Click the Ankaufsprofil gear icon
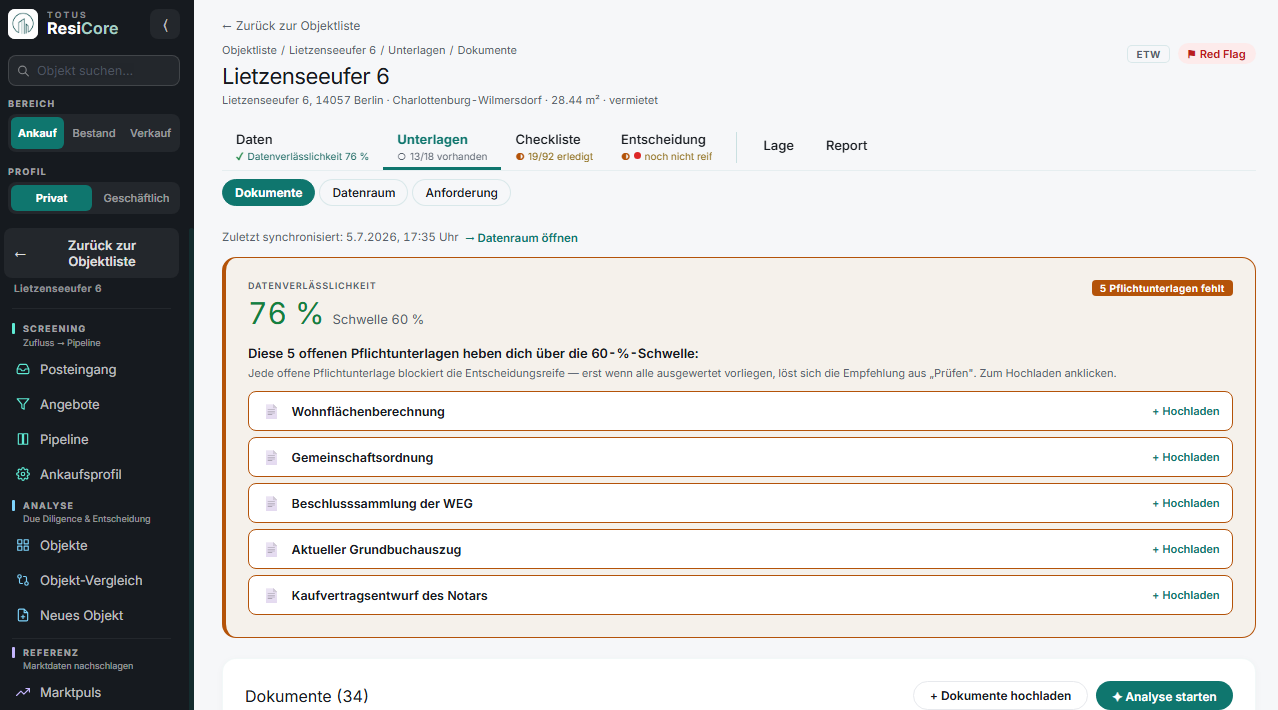 23,474
